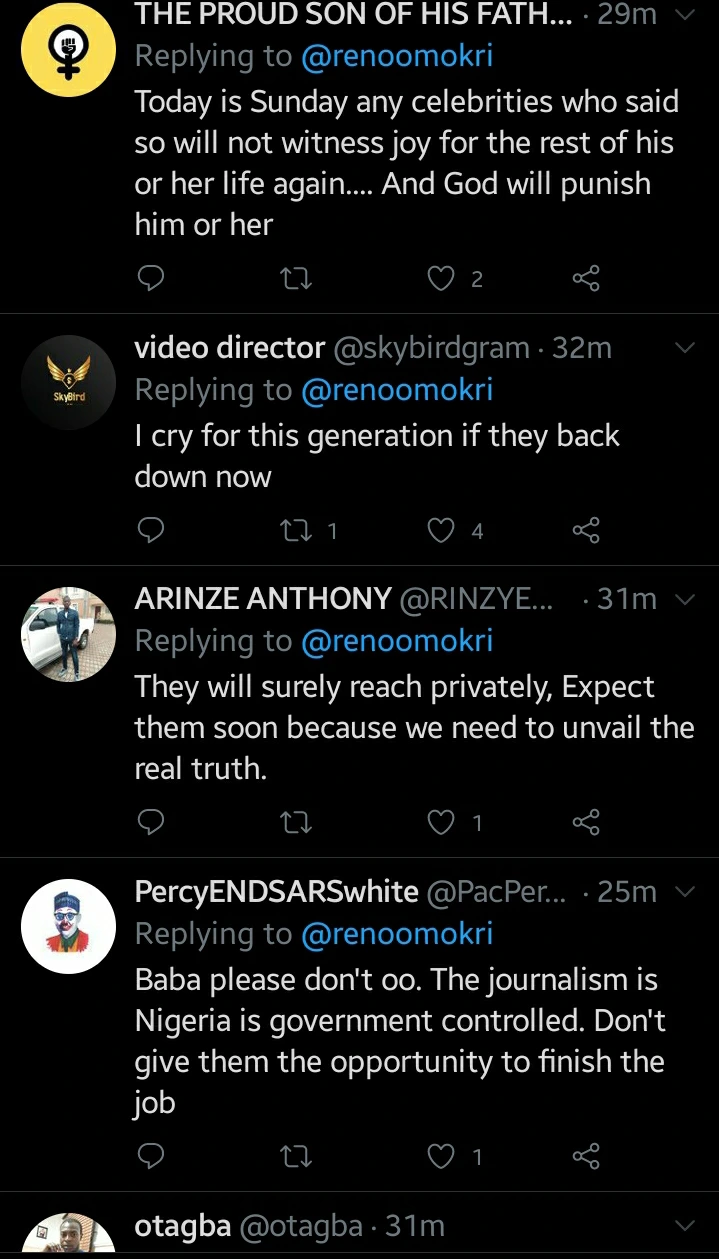This screenshot has width=719, height=1259.
Task: Retweet ARINZE ANTHONY's tweet
Action: pyautogui.click(x=297, y=822)
